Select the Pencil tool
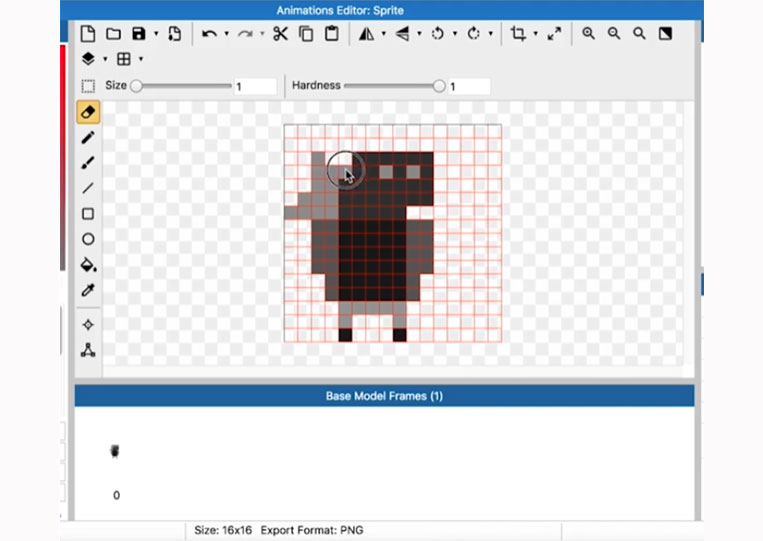Screen dimensions: 763x541 click(x=88, y=138)
